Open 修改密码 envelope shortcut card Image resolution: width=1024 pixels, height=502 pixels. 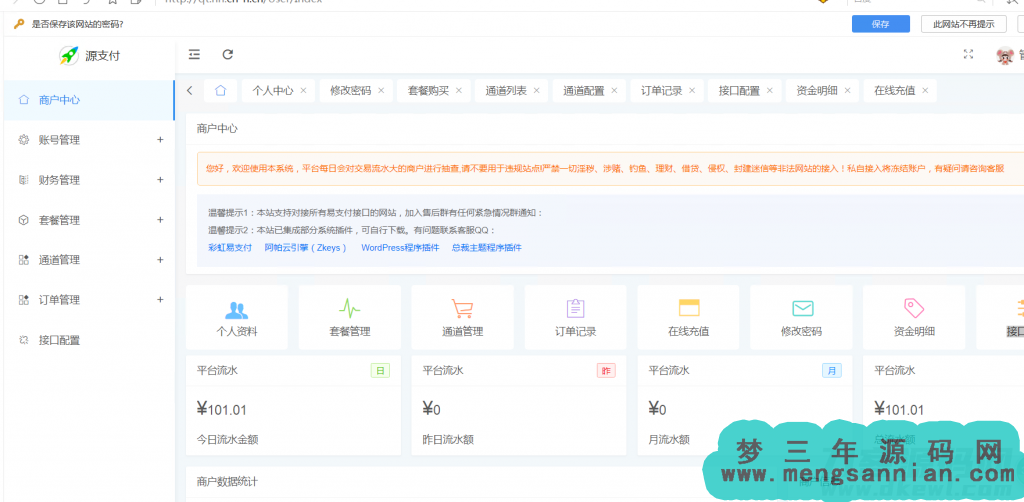tap(801, 317)
